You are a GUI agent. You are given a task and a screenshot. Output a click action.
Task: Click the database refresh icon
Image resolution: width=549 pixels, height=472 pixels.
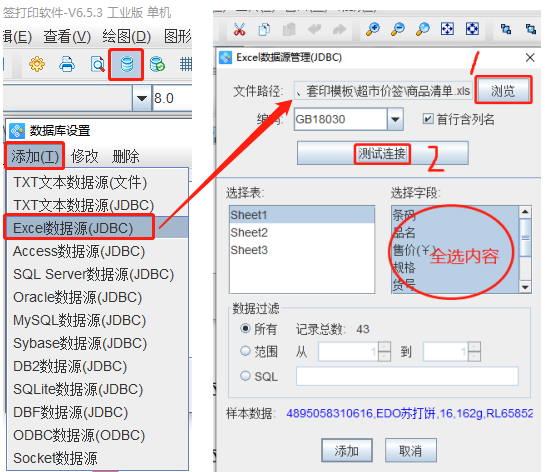pos(157,64)
